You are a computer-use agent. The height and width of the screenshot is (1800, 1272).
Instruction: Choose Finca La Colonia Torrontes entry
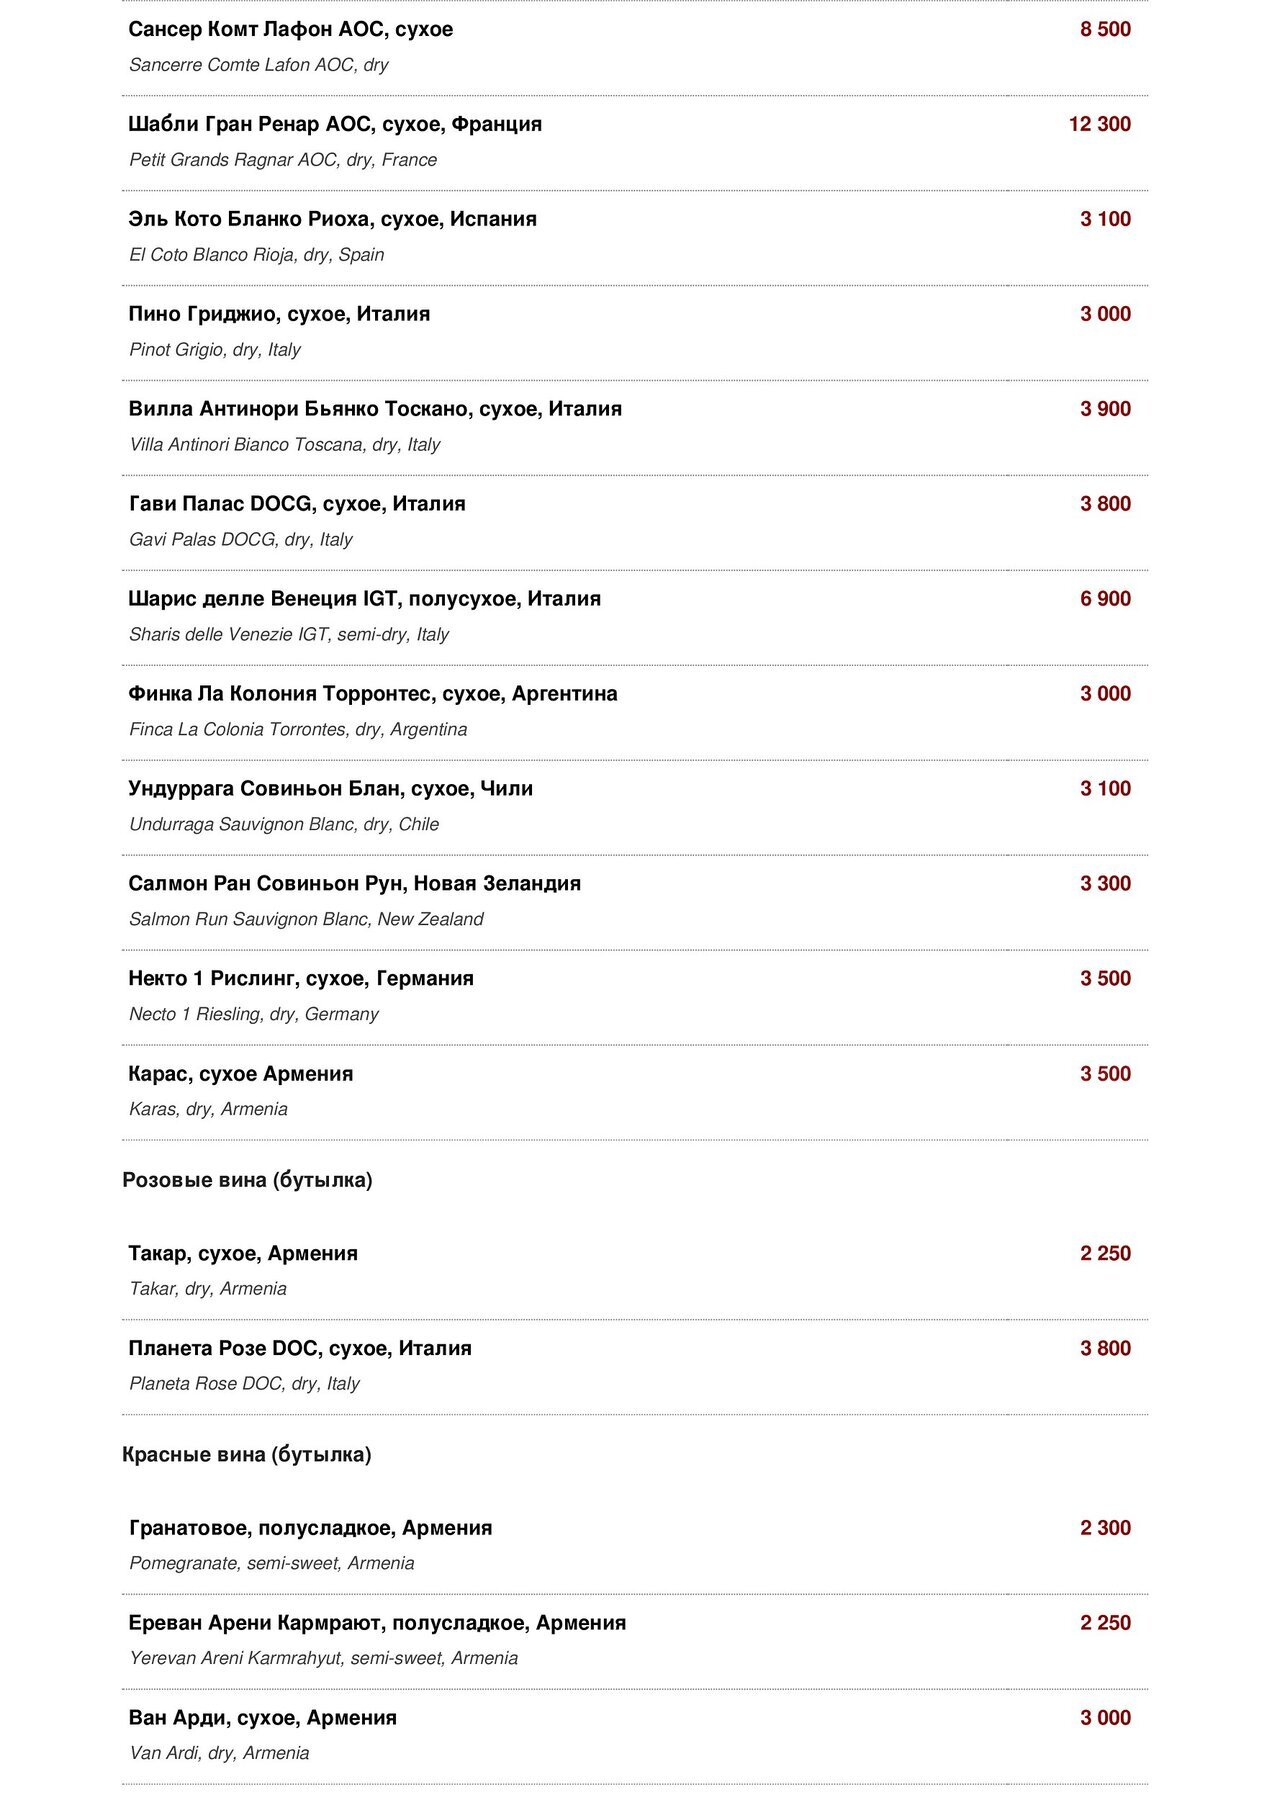pos(635,712)
